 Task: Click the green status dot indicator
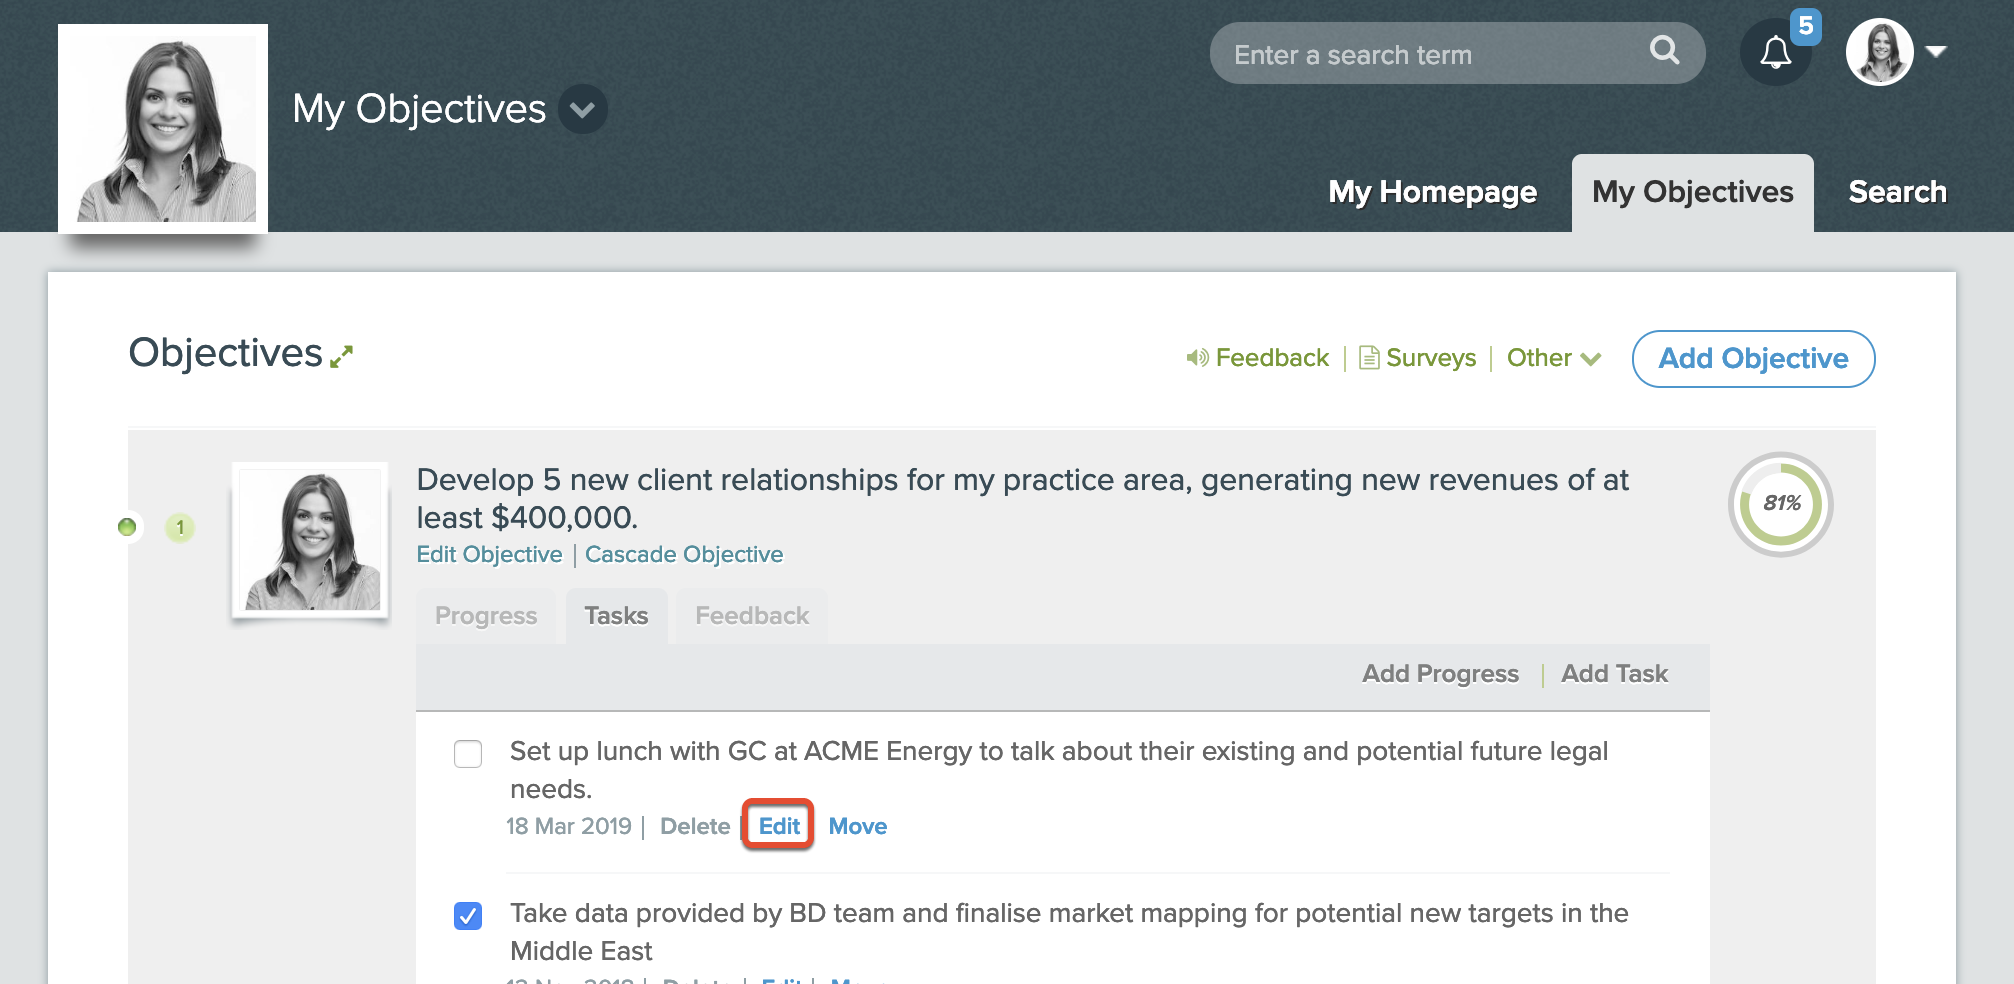127,527
